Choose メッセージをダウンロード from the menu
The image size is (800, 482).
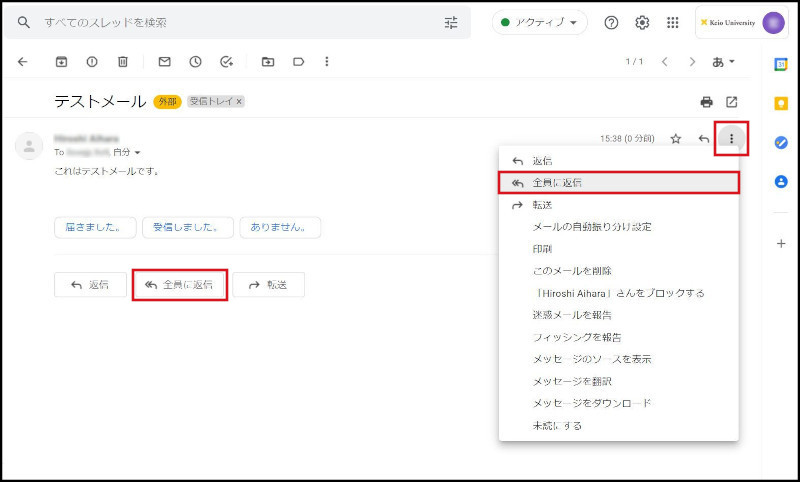(592, 403)
